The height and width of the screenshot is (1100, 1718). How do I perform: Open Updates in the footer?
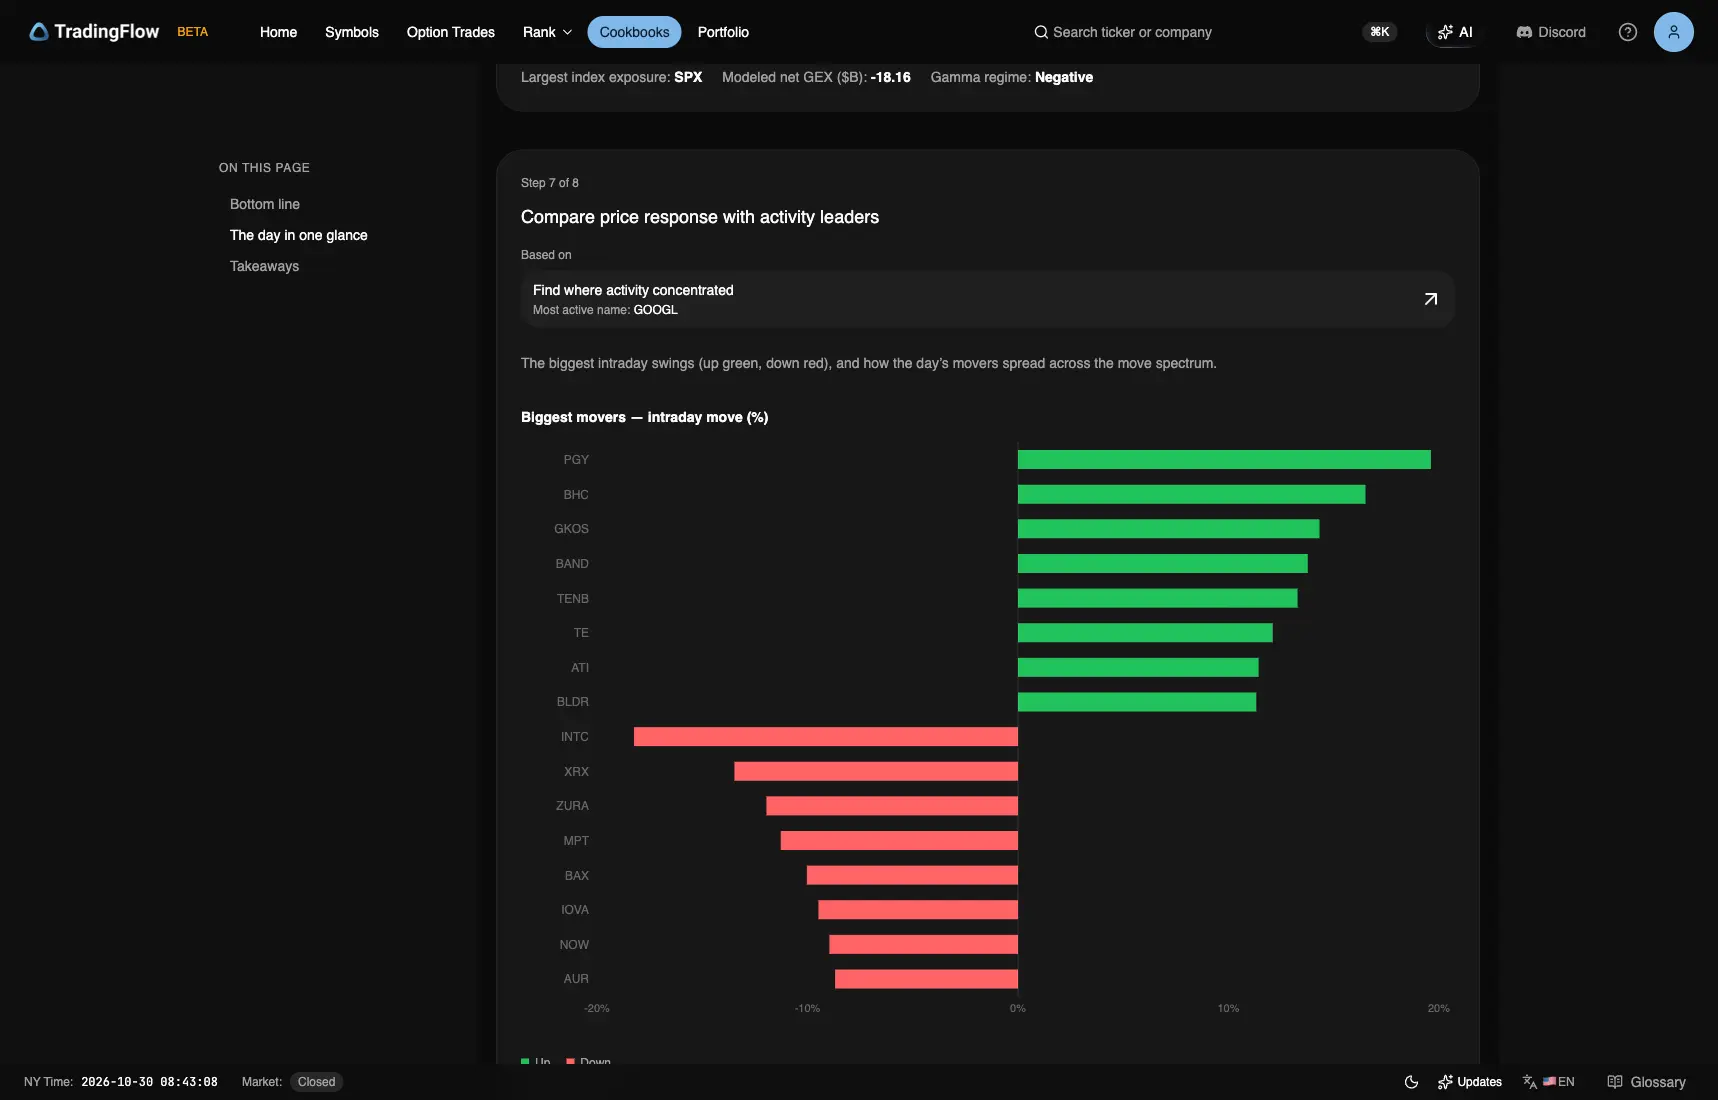pos(1470,1082)
